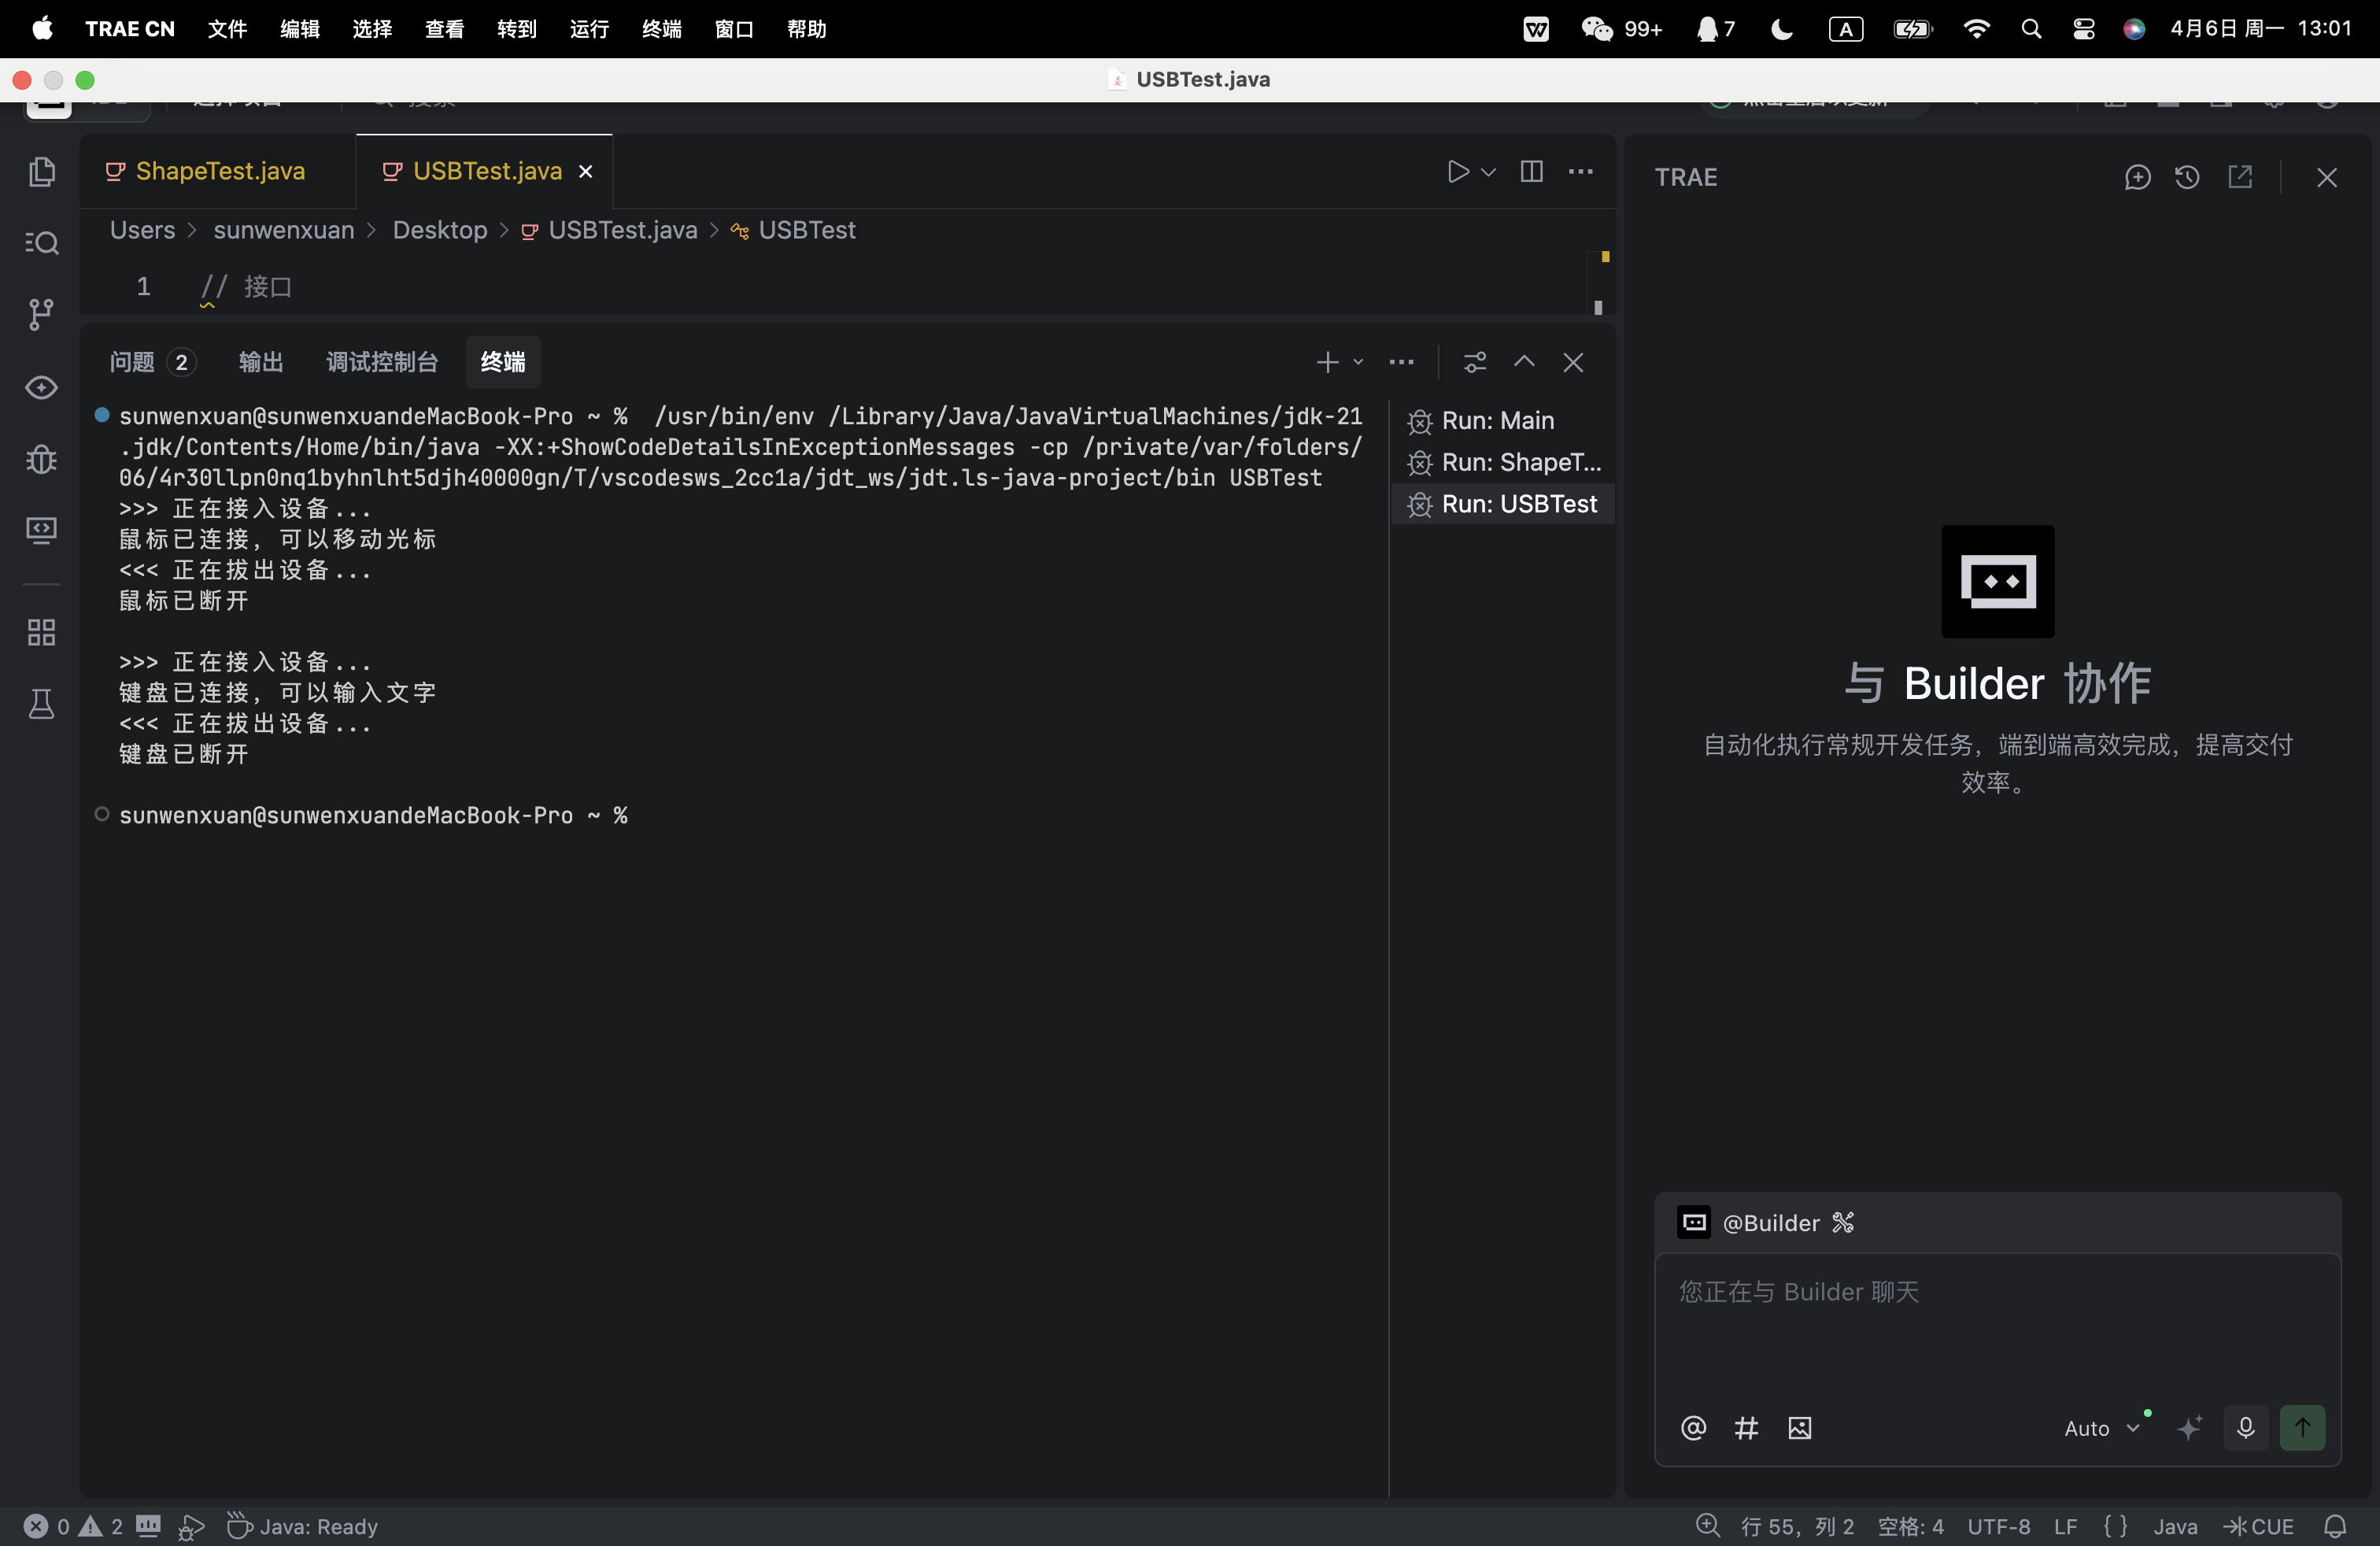Open the Testing flask icon in sidebar

(x=41, y=705)
